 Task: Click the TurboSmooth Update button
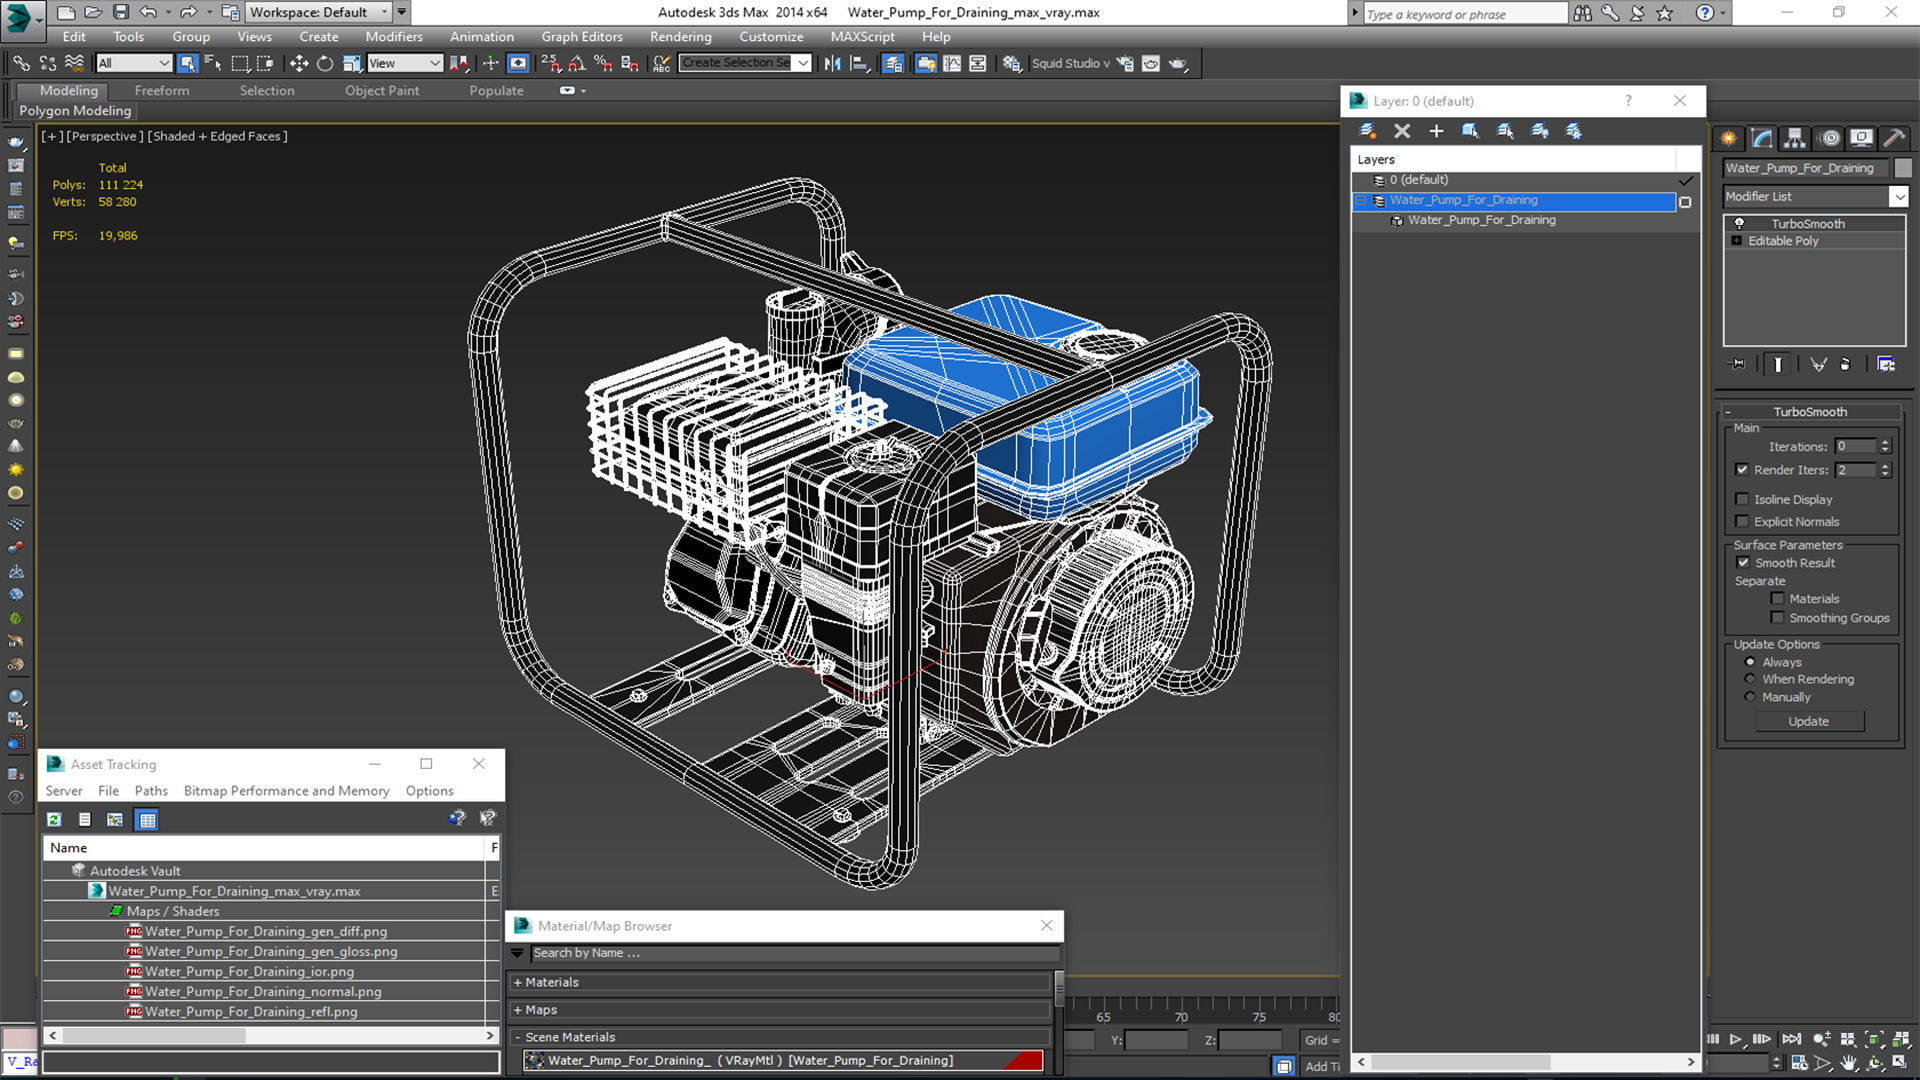pyautogui.click(x=1808, y=721)
